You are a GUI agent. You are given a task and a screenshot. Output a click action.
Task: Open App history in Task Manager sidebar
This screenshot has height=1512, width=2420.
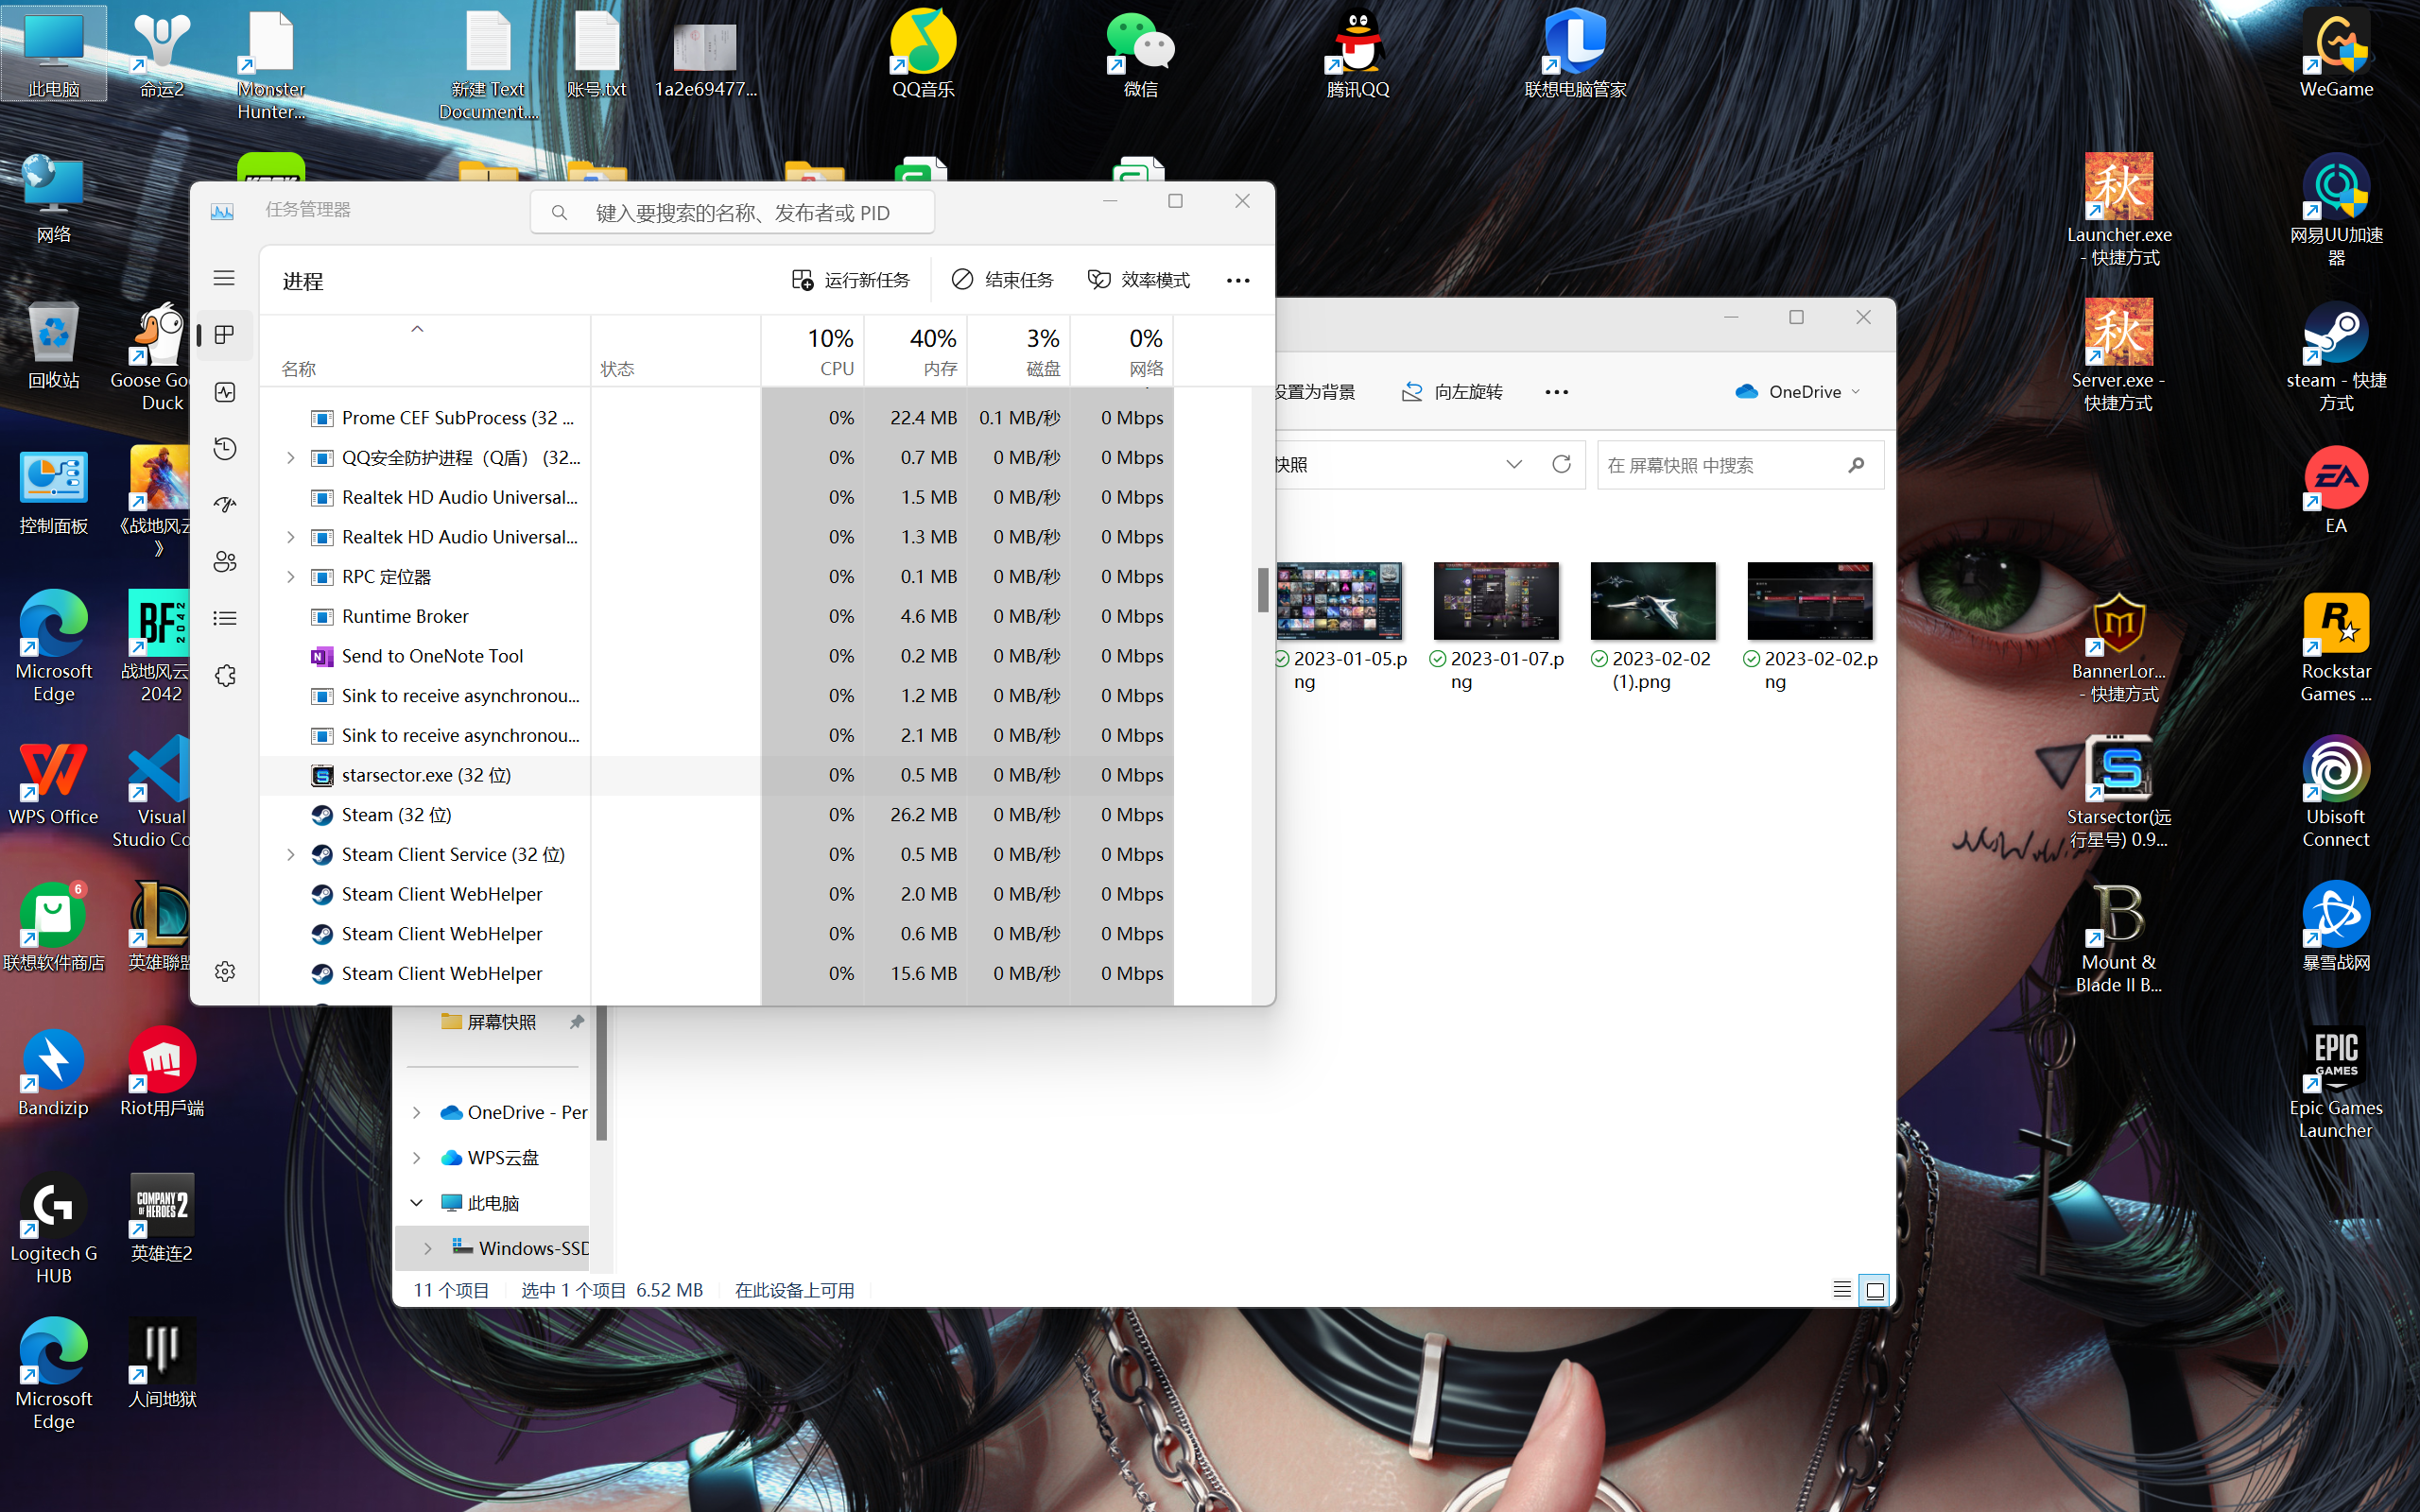coord(225,449)
